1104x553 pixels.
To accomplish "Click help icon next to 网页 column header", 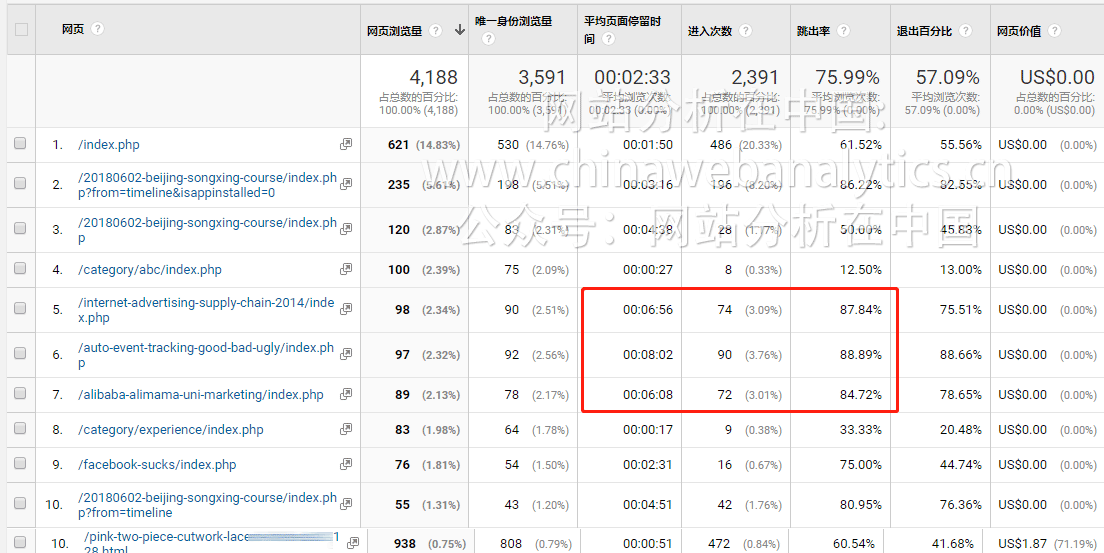I will [x=97, y=29].
